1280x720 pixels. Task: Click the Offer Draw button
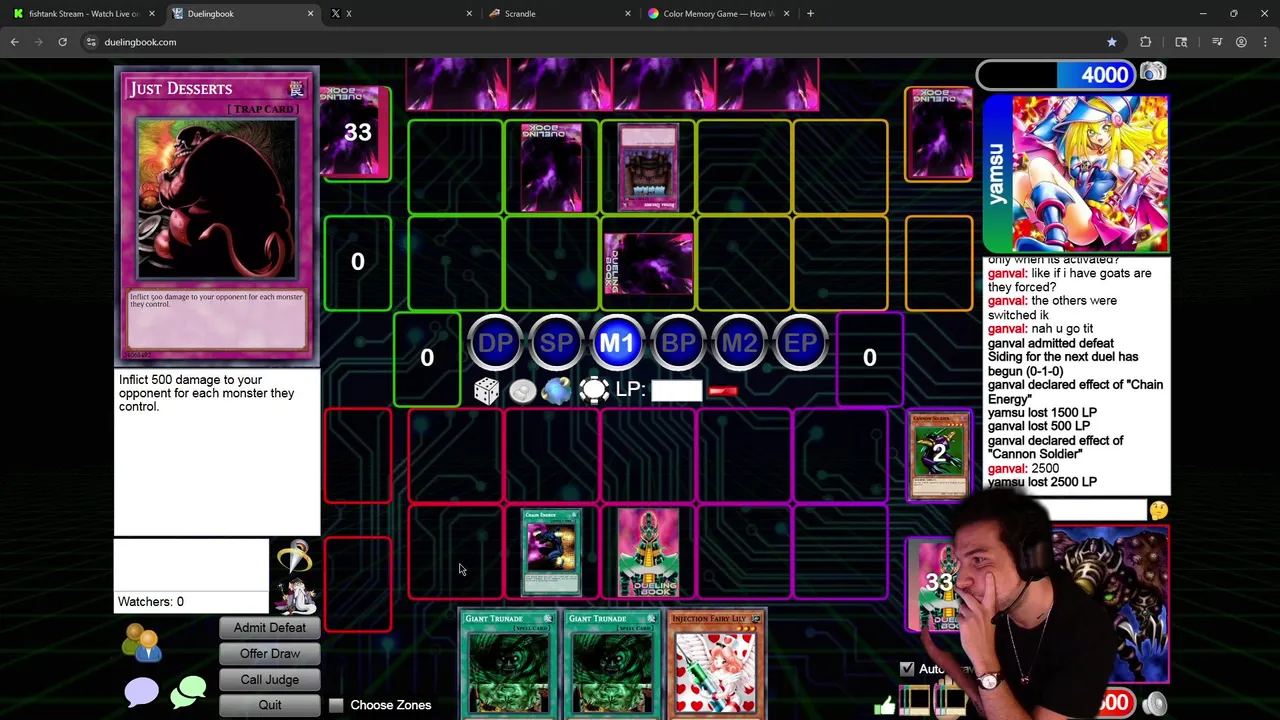270,654
